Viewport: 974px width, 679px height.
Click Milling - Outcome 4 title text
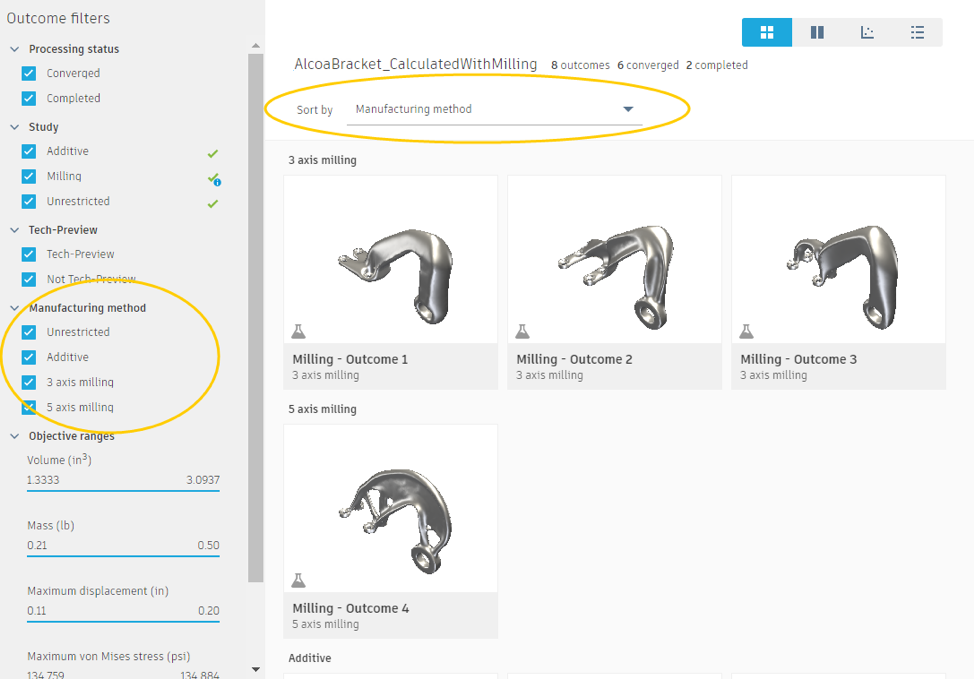[x=351, y=609]
